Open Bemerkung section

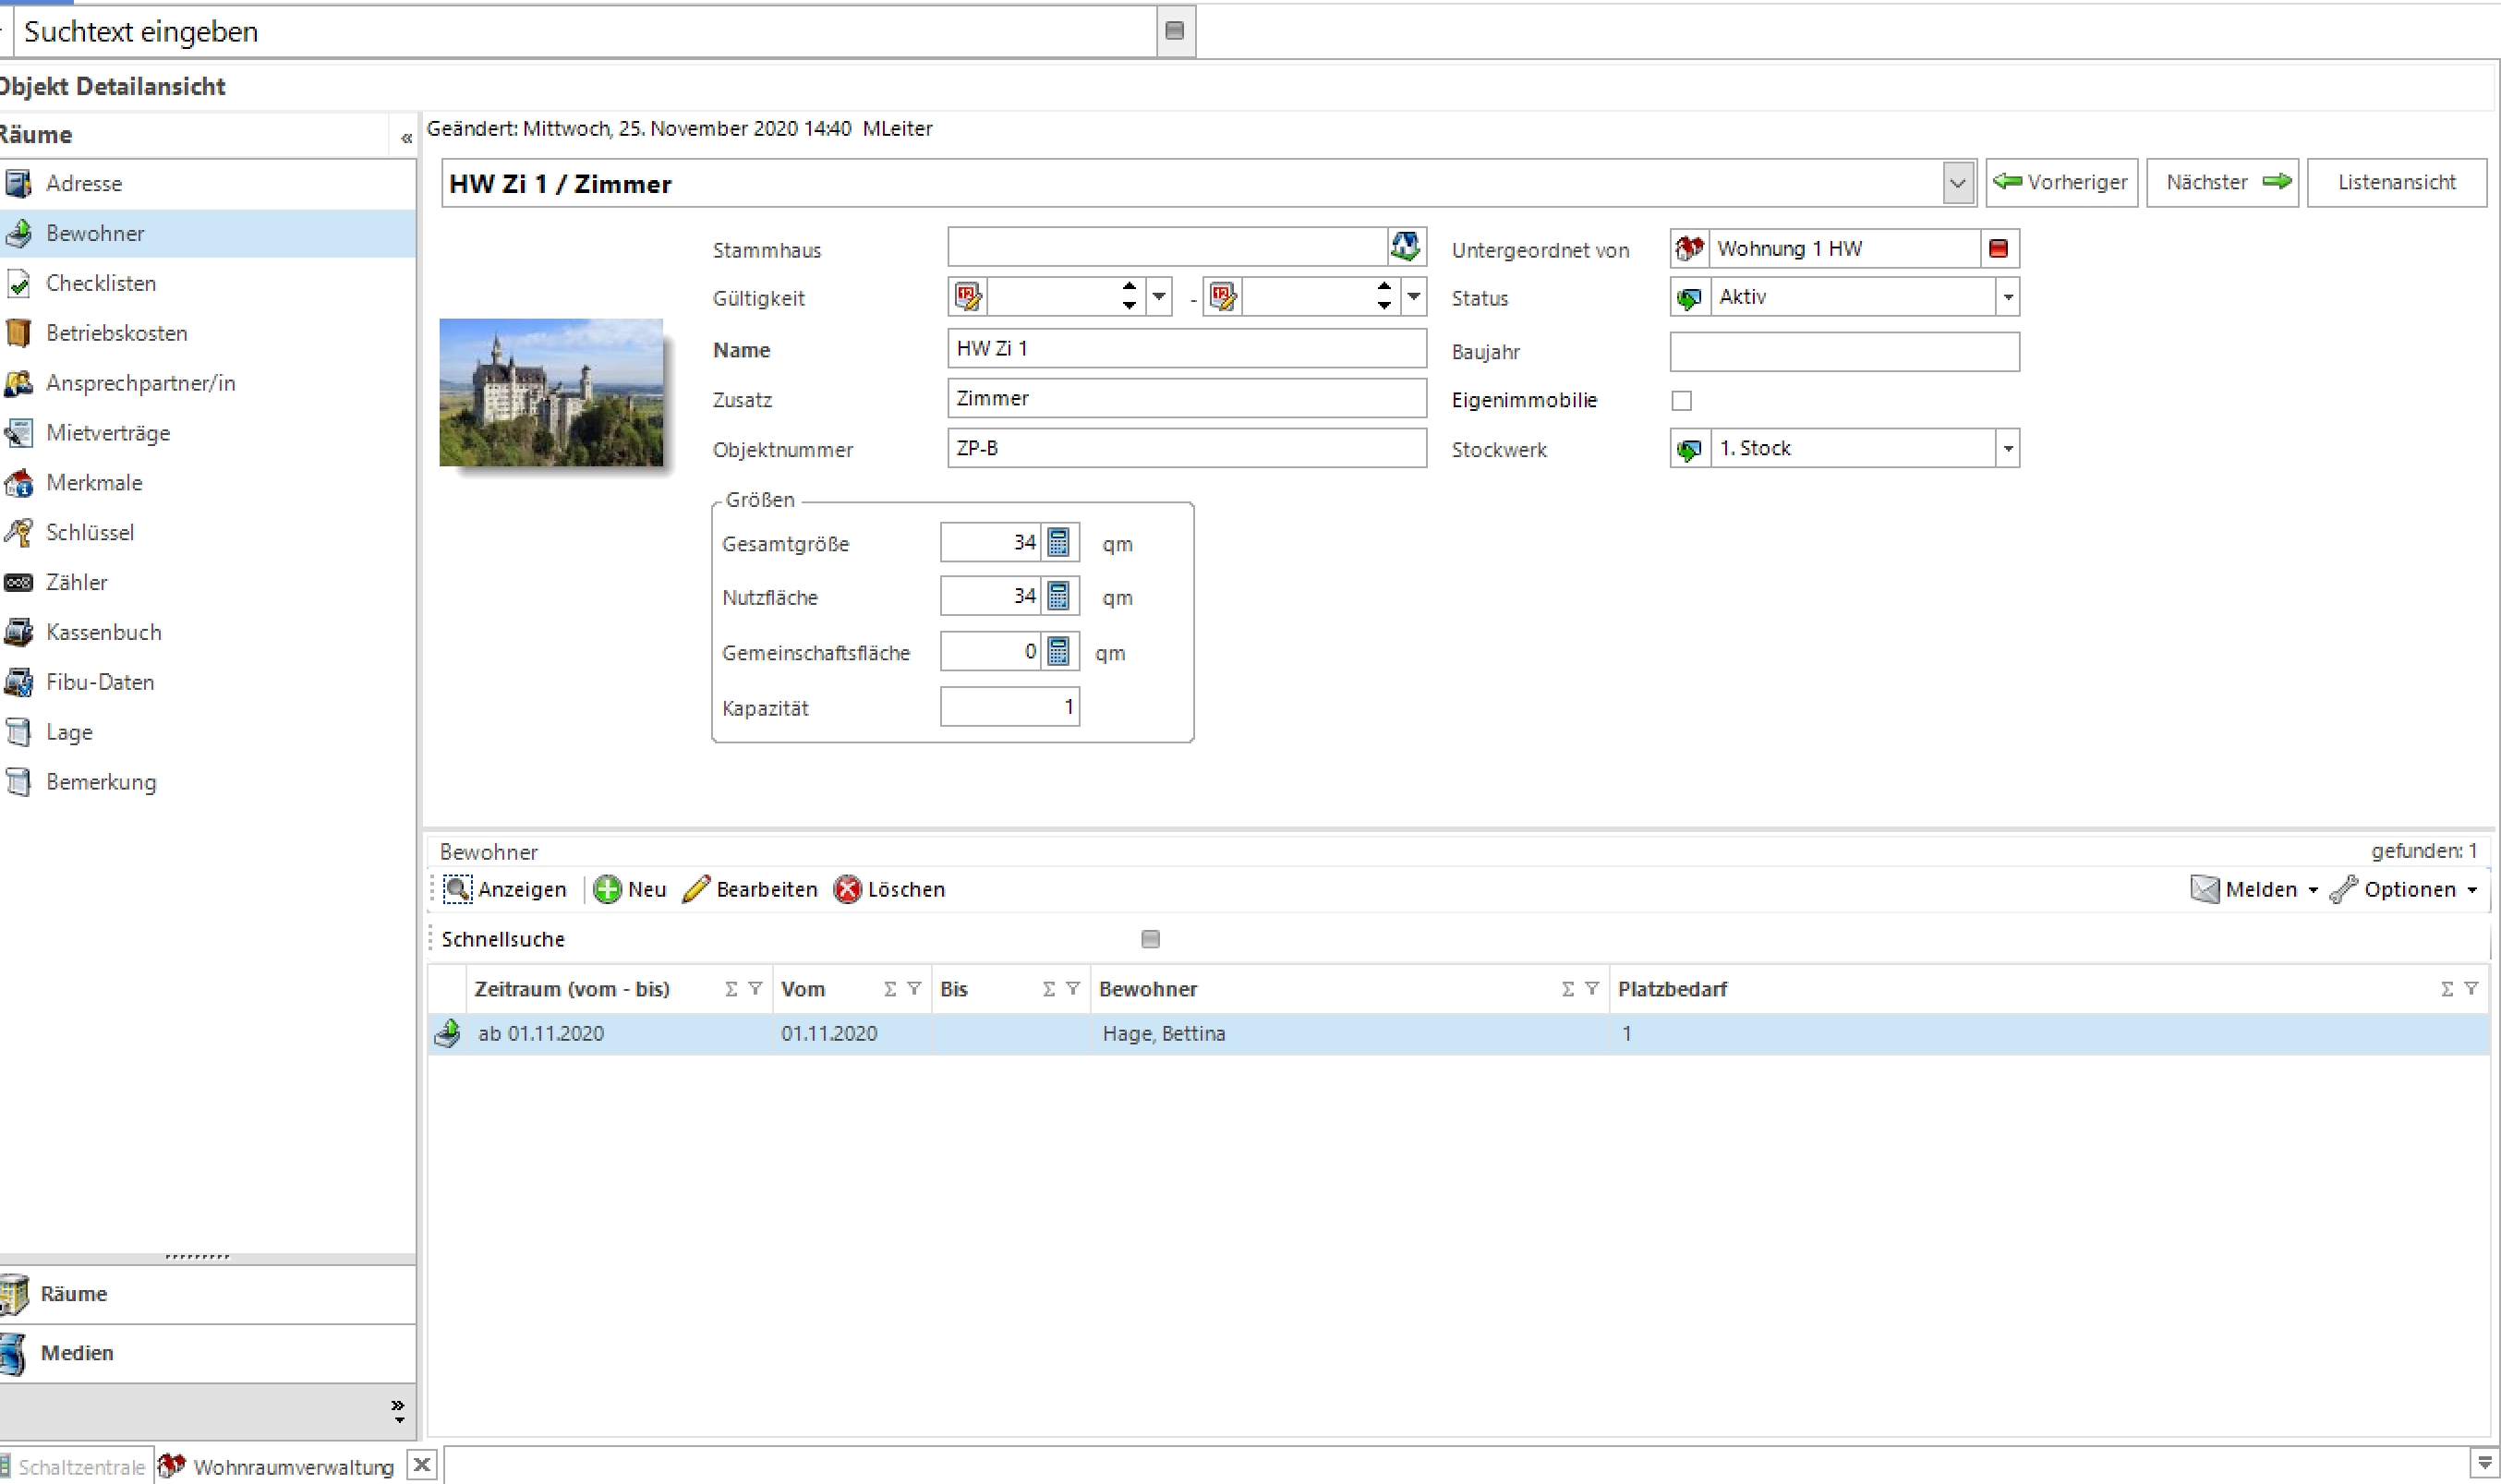click(x=207, y=782)
